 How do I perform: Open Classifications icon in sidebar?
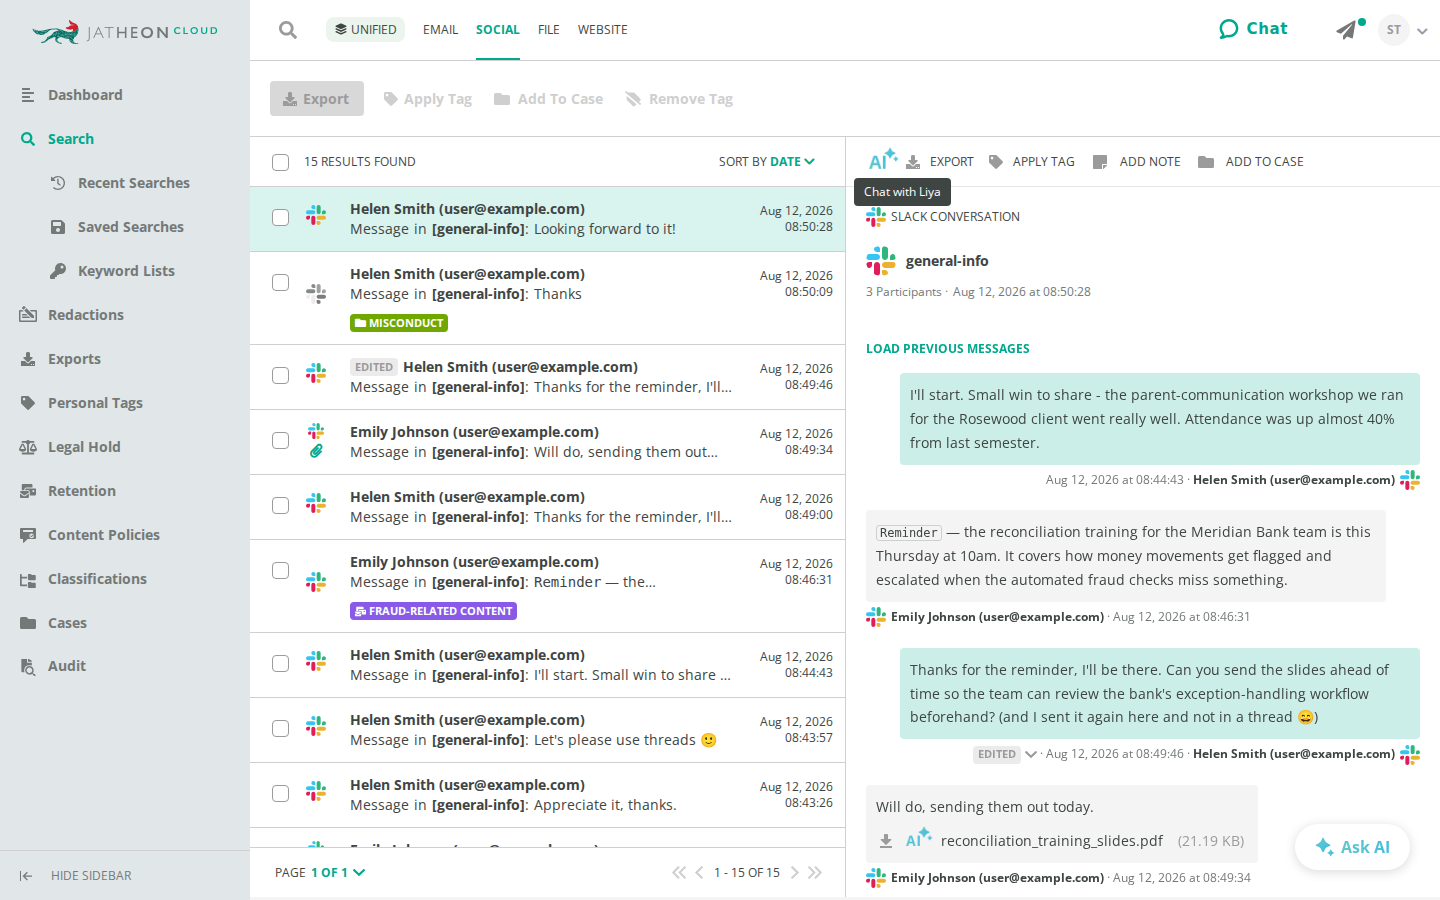pyautogui.click(x=28, y=579)
